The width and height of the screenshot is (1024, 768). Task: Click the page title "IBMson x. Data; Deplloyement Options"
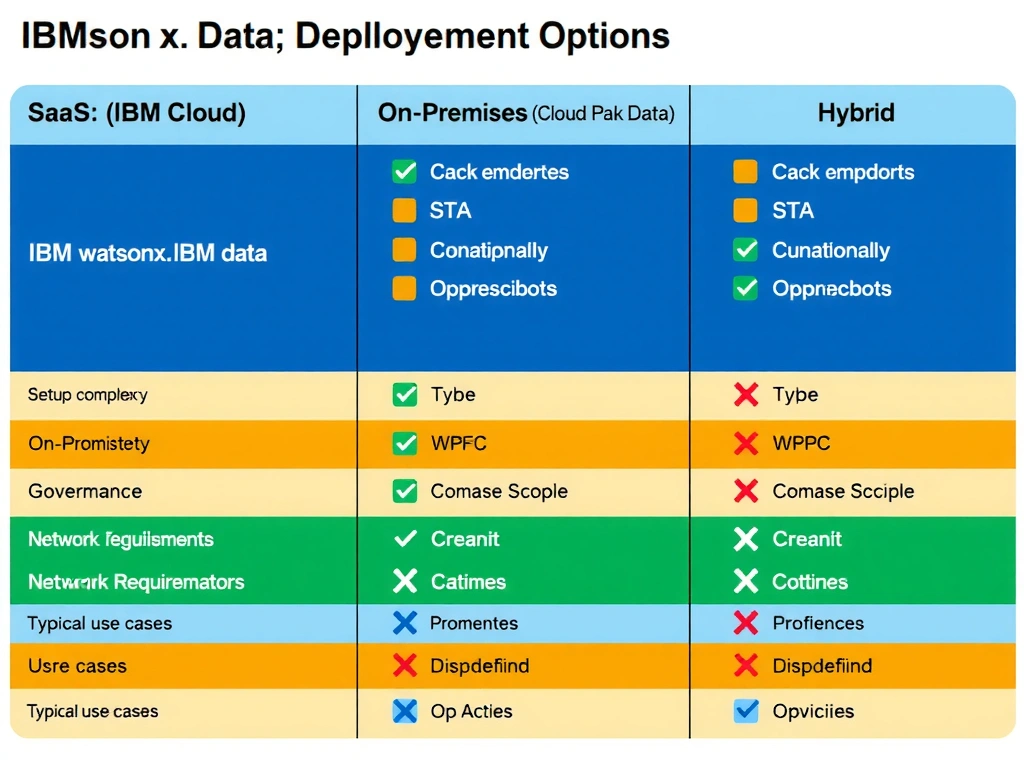345,36
